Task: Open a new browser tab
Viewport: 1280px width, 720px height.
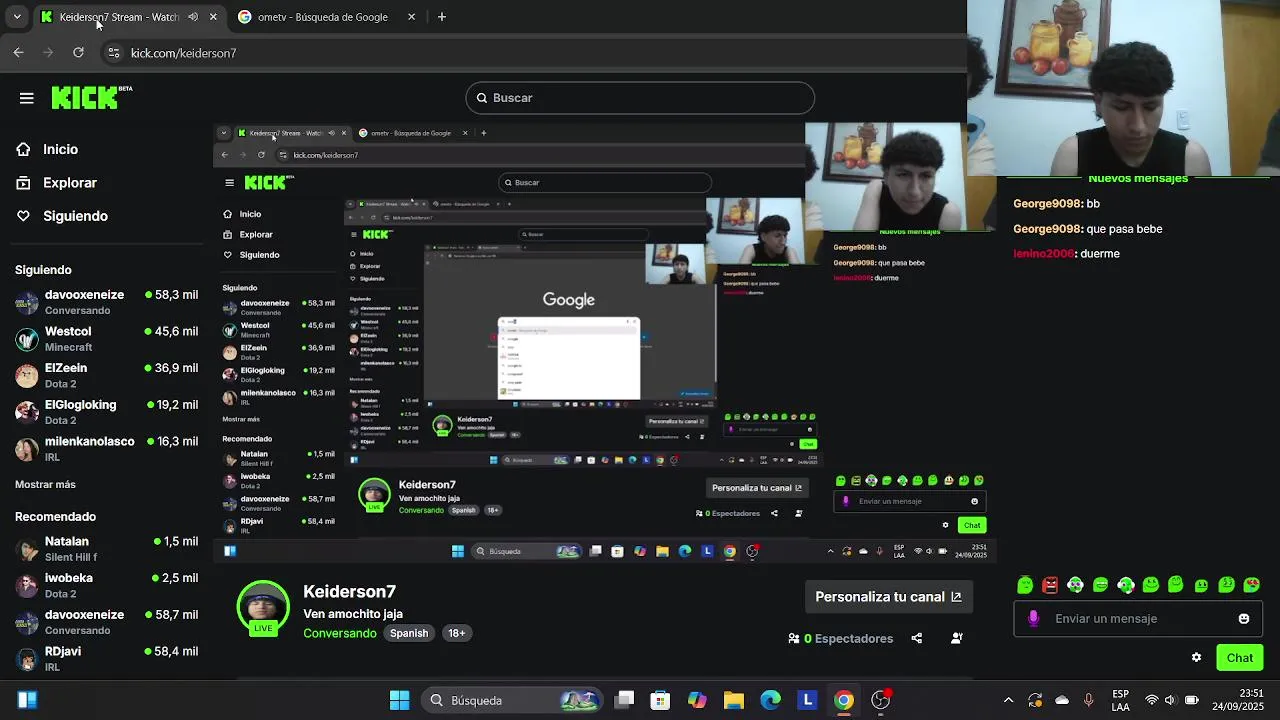Action: [x=441, y=17]
